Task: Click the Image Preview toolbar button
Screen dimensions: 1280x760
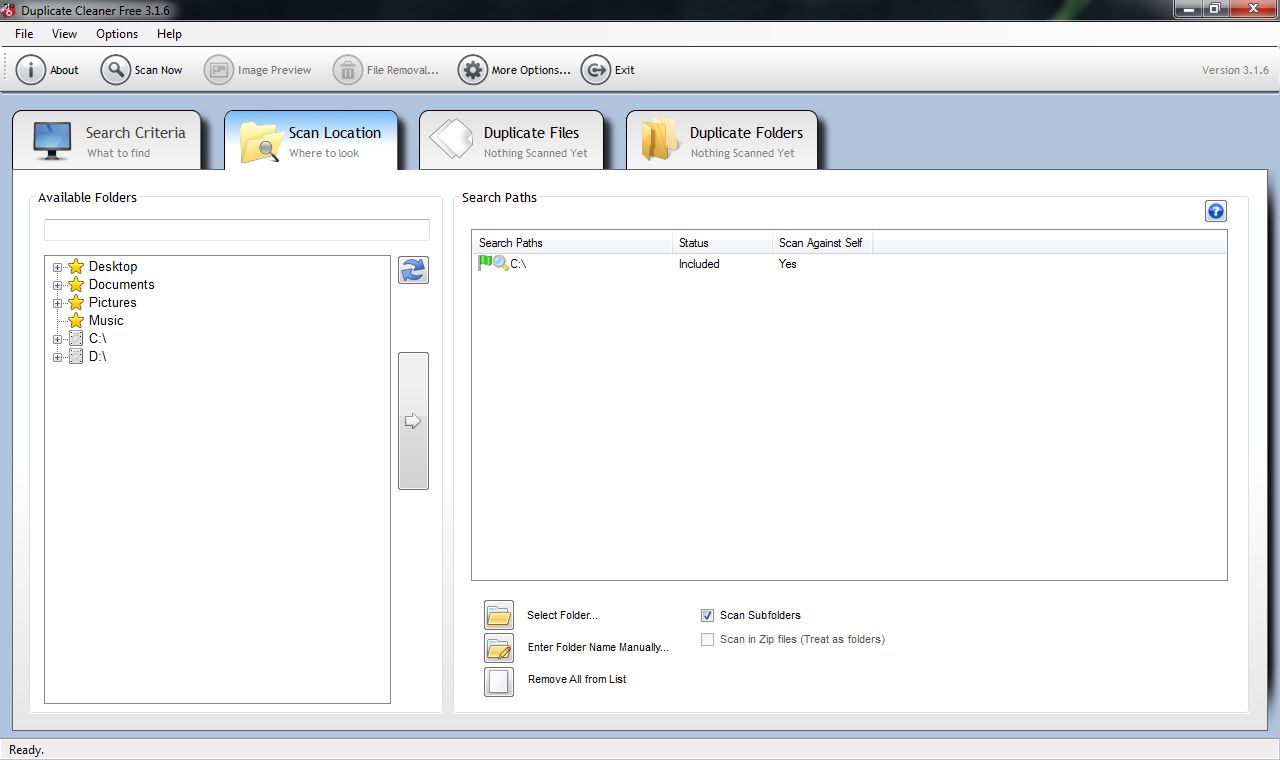Action: pos(258,70)
